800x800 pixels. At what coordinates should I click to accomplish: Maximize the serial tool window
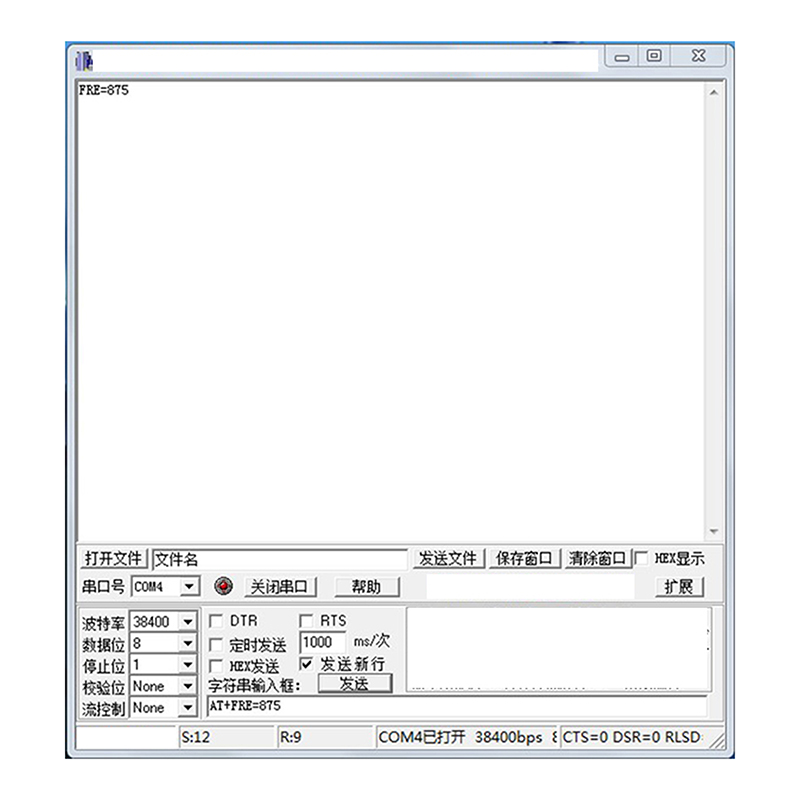pos(654,57)
